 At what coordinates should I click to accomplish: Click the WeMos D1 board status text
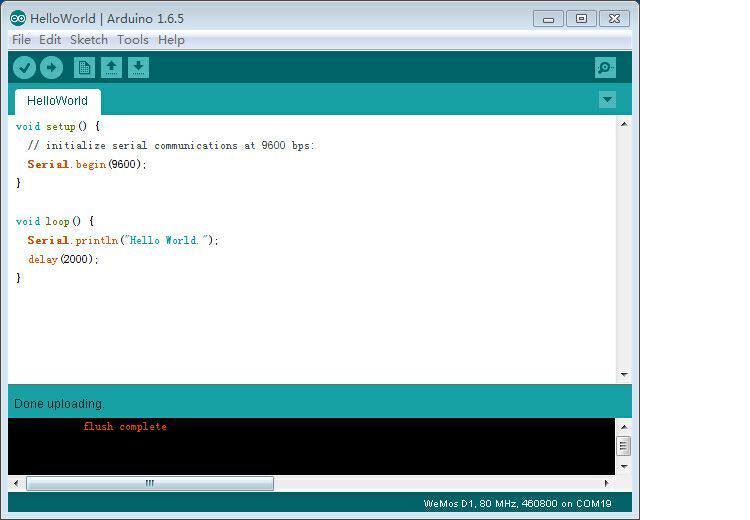[518, 503]
